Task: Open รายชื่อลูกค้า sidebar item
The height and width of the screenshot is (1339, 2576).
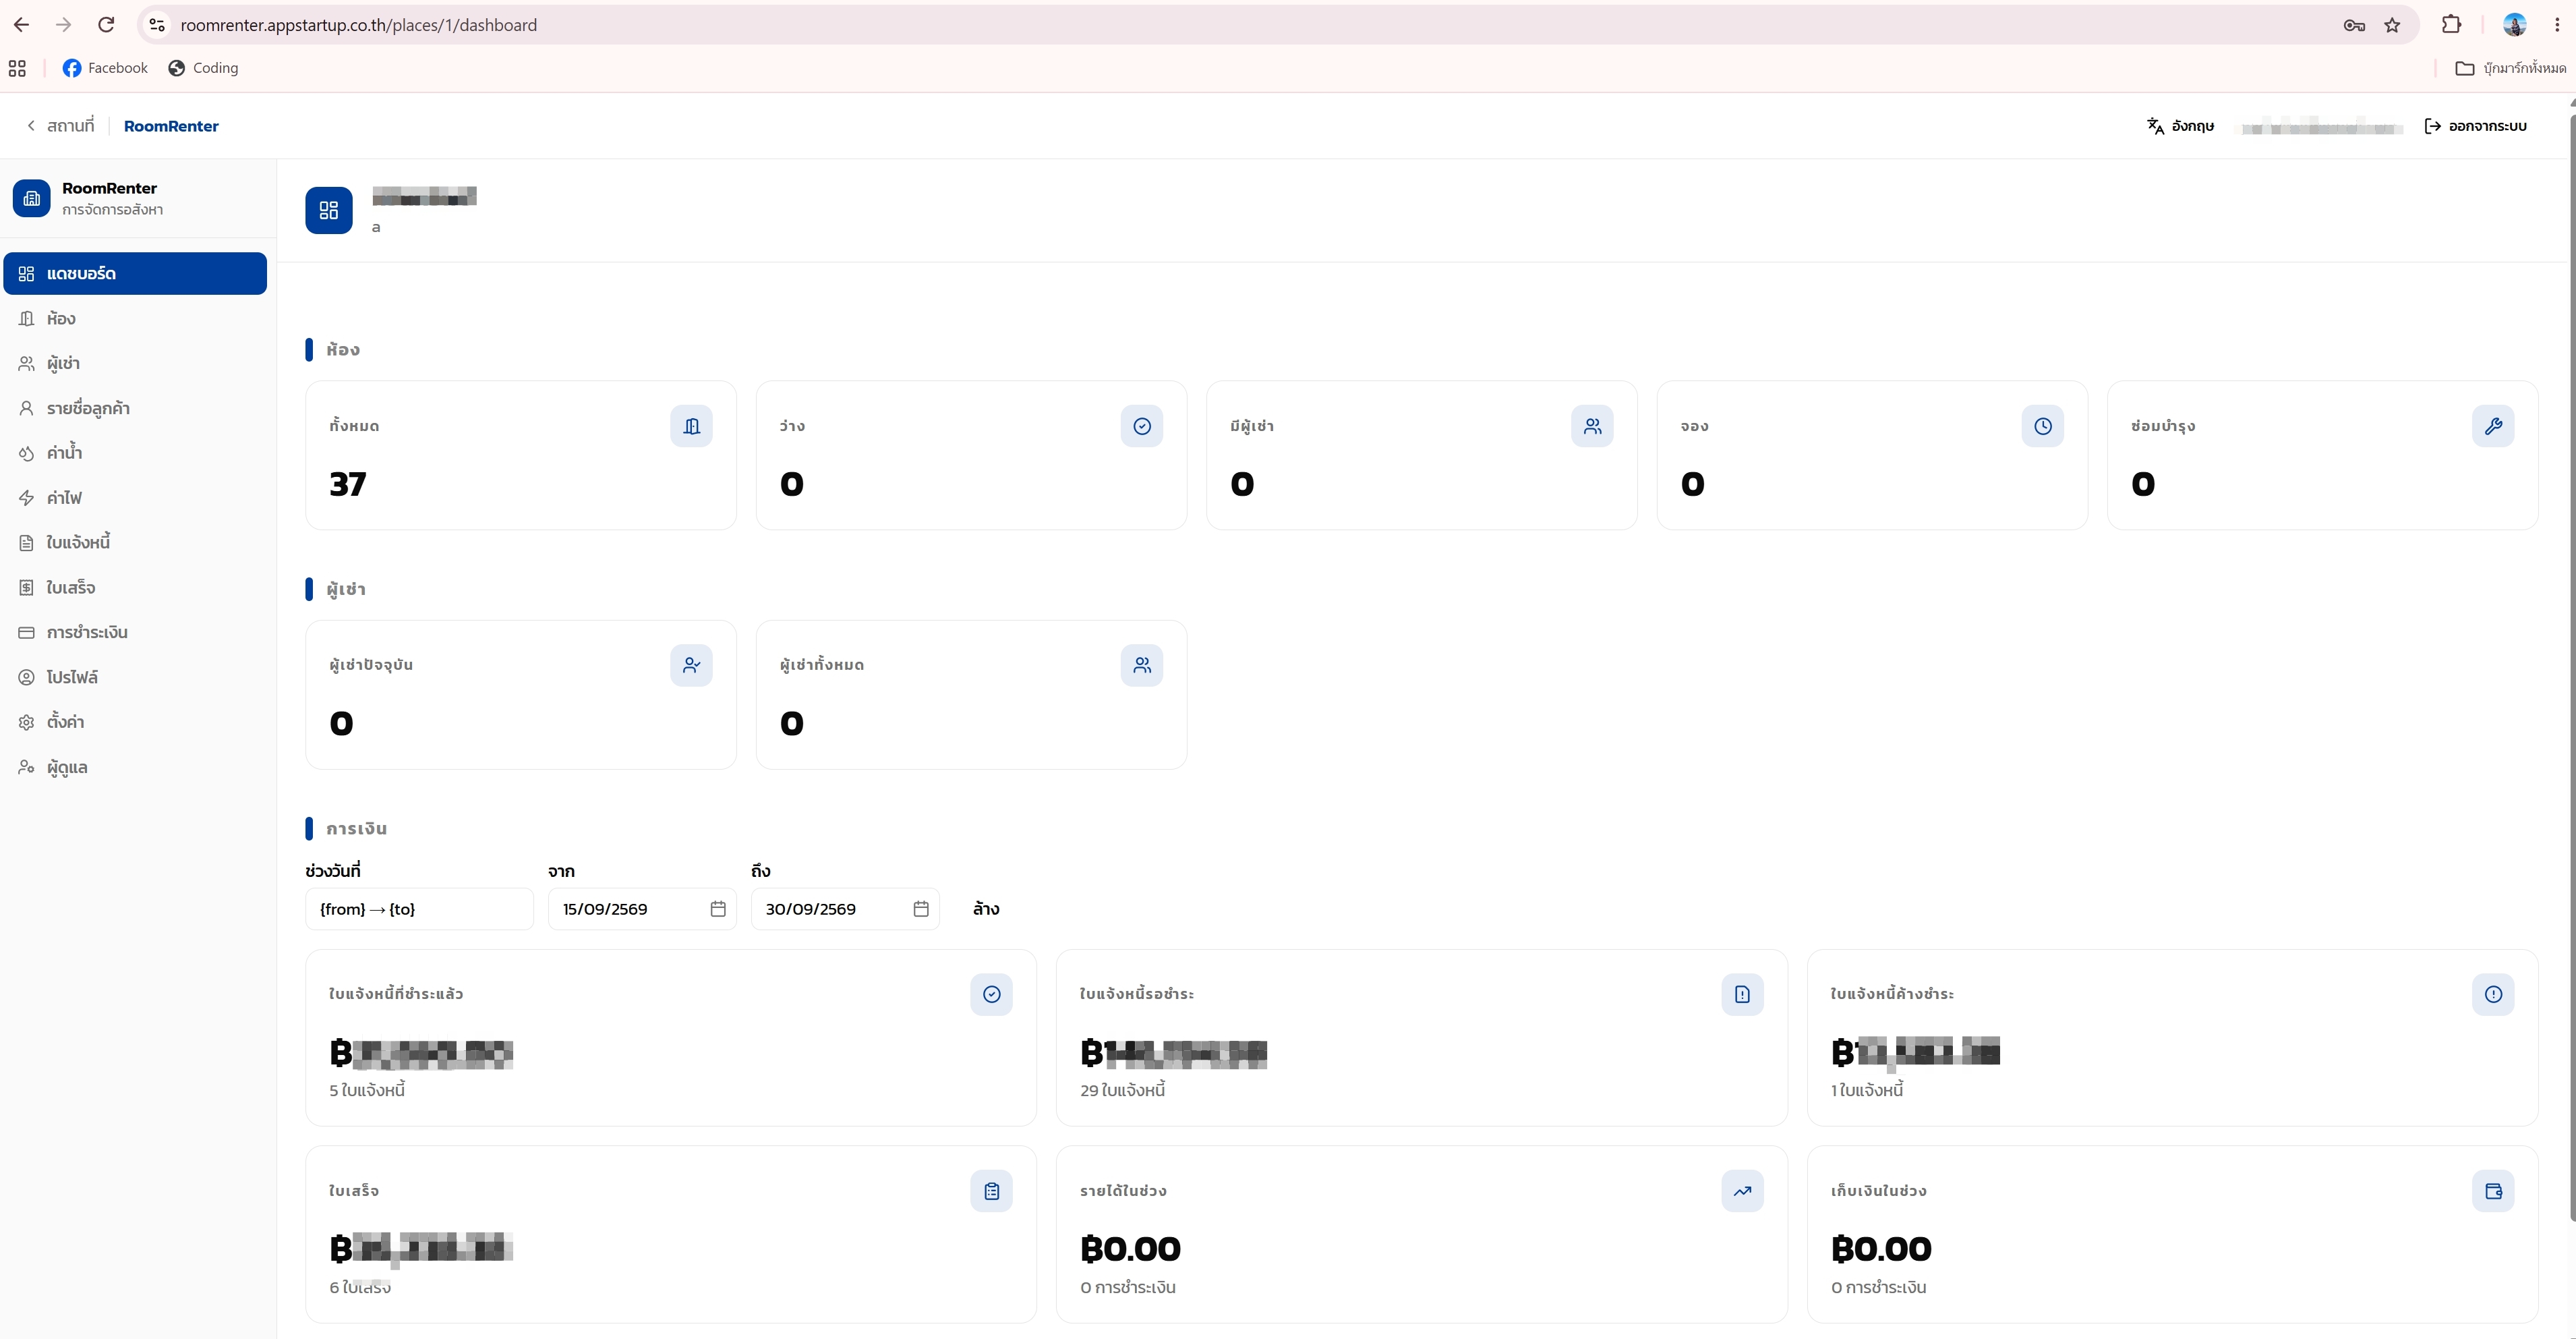Action: tap(135, 408)
